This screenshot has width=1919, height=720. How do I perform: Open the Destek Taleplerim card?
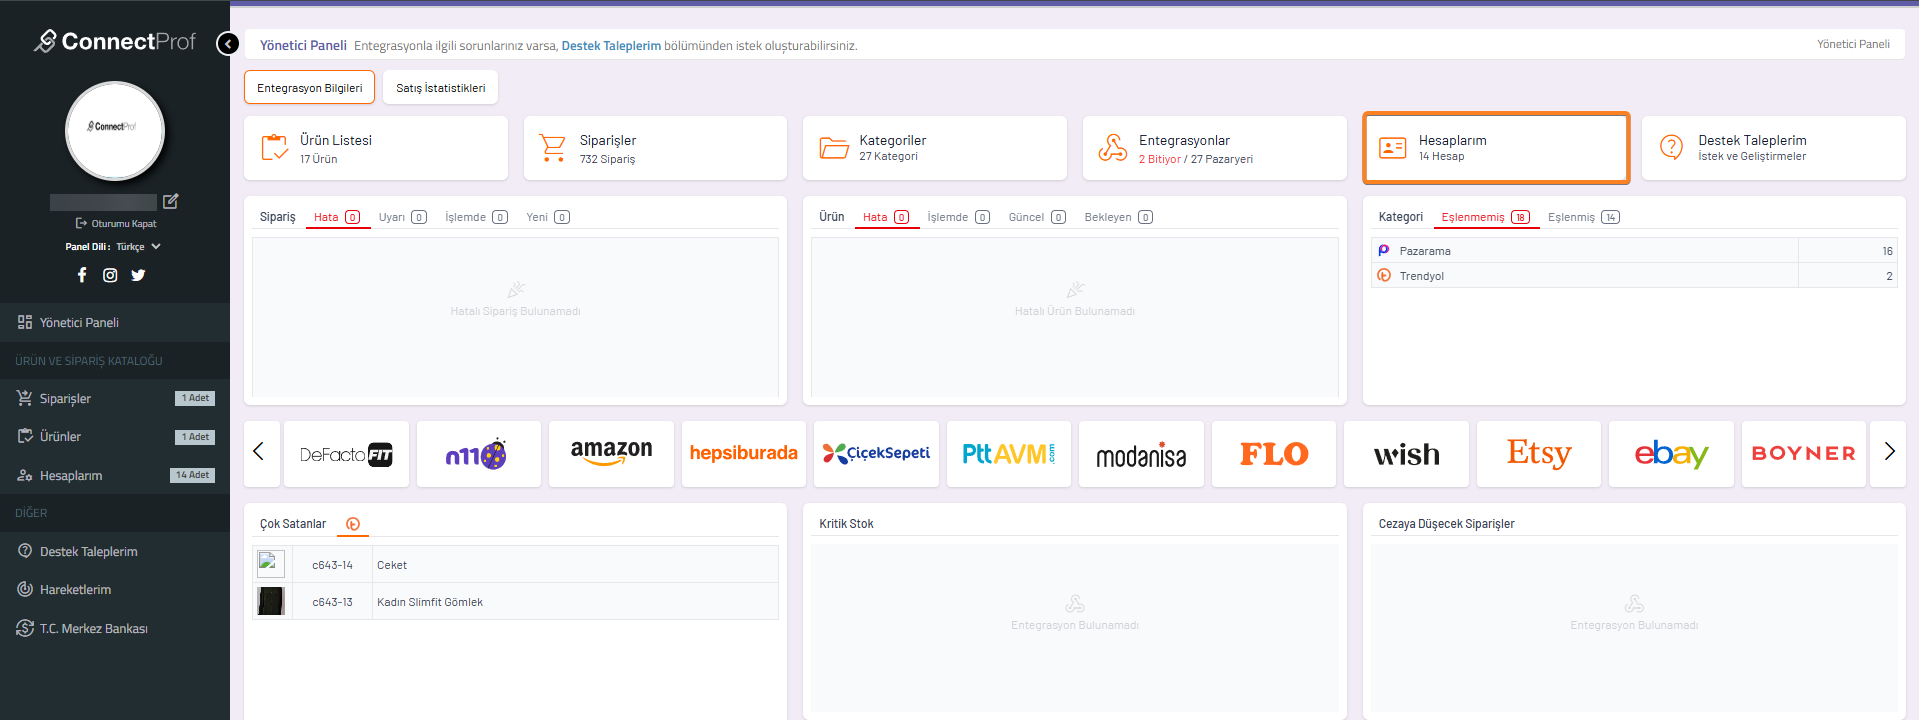click(x=1774, y=148)
